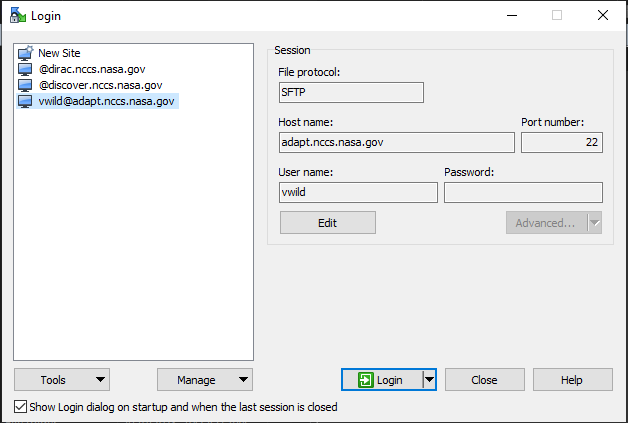
Task: Select the vwild@adapt.nccs.nasa.gov site
Action: point(97,101)
